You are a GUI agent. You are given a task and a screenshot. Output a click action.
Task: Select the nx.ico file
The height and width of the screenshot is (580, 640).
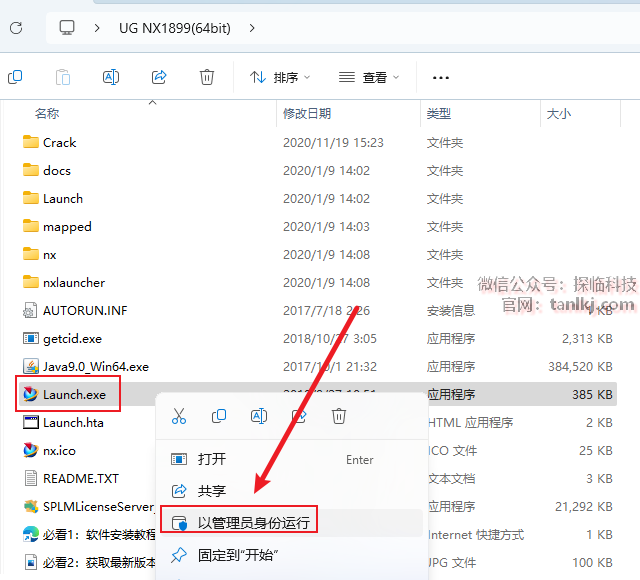point(59,451)
